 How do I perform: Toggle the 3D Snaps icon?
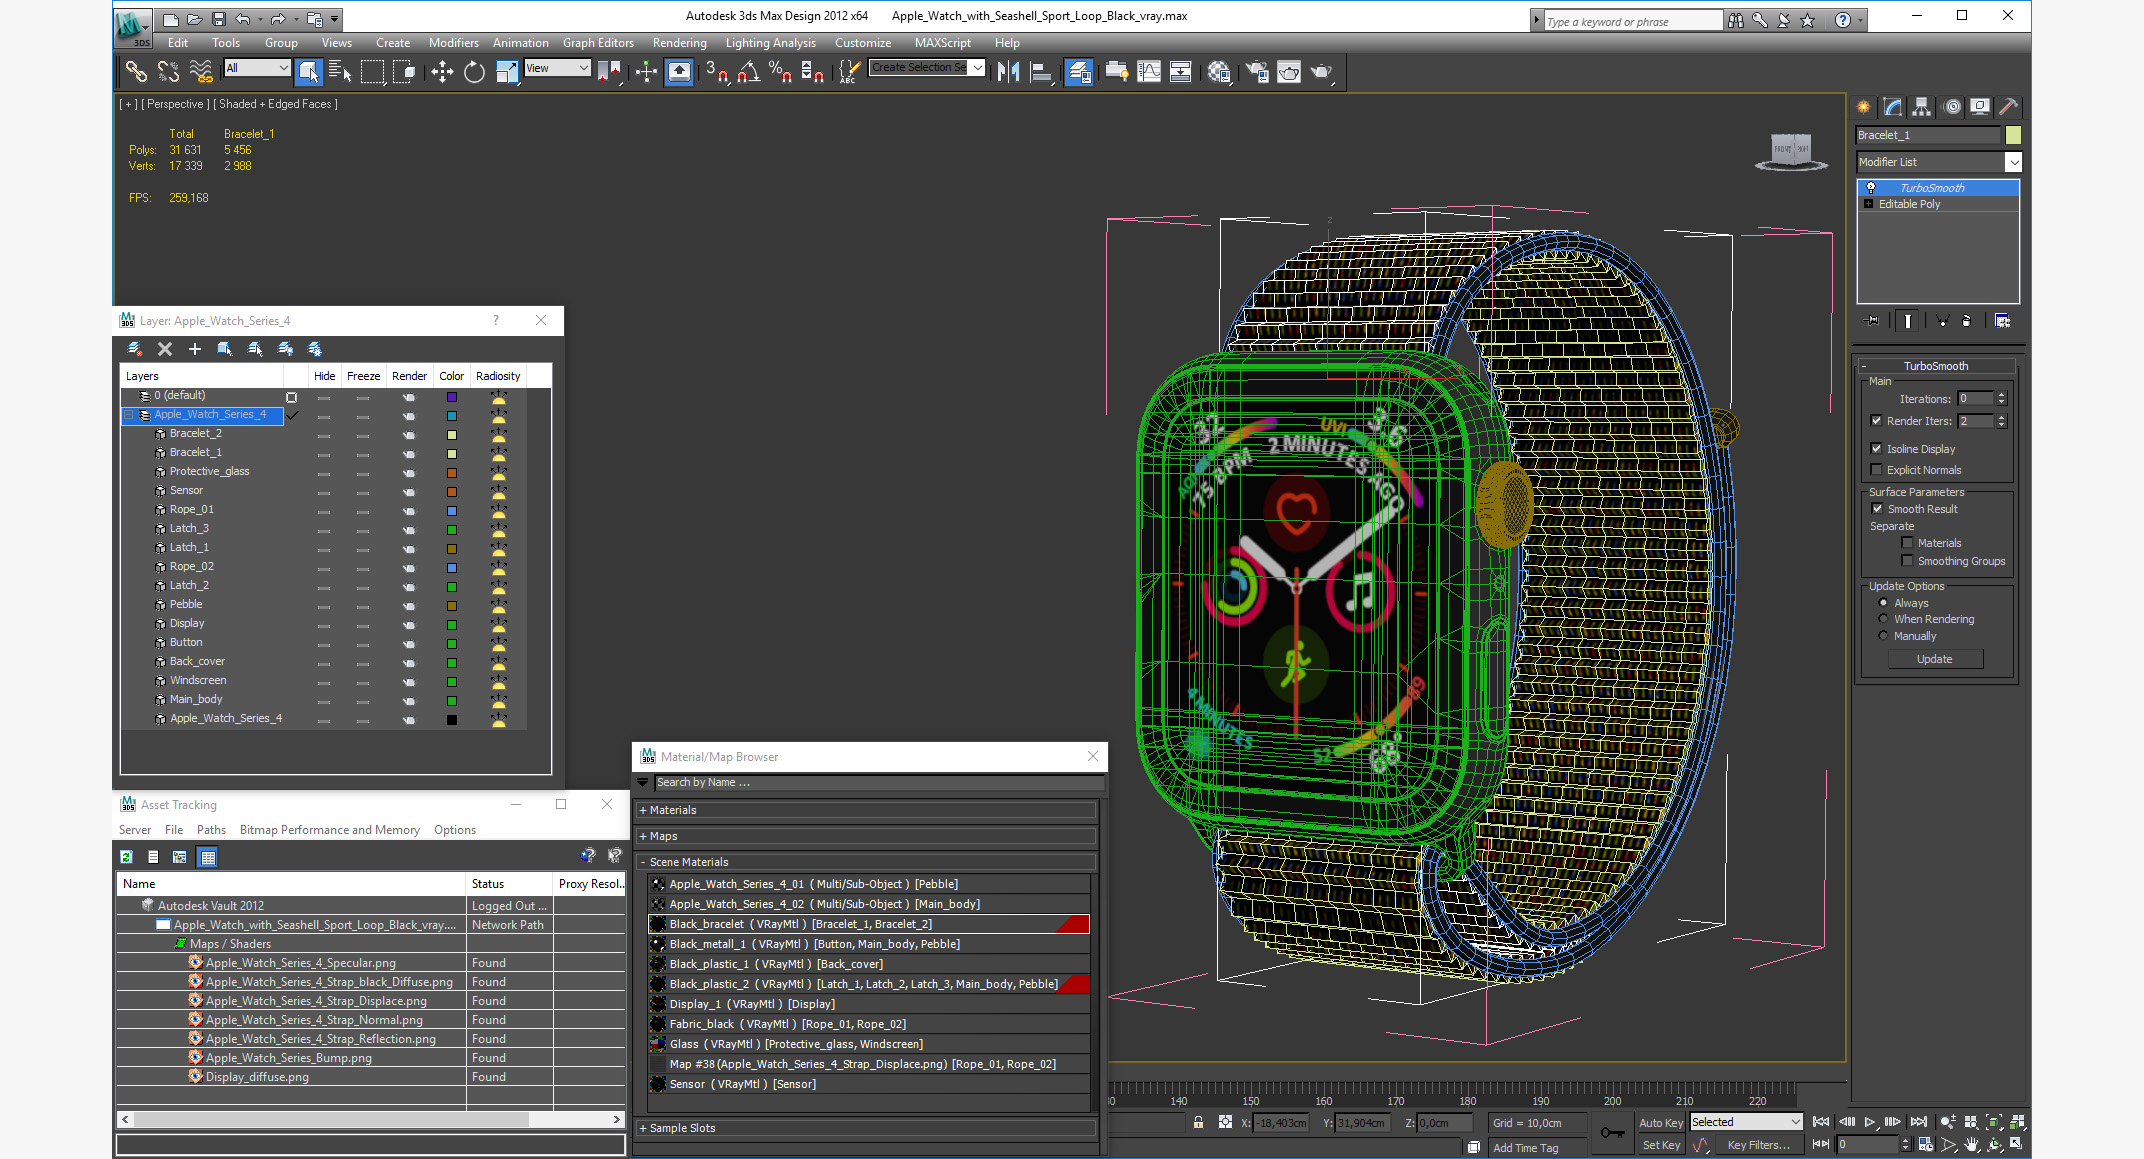click(717, 71)
